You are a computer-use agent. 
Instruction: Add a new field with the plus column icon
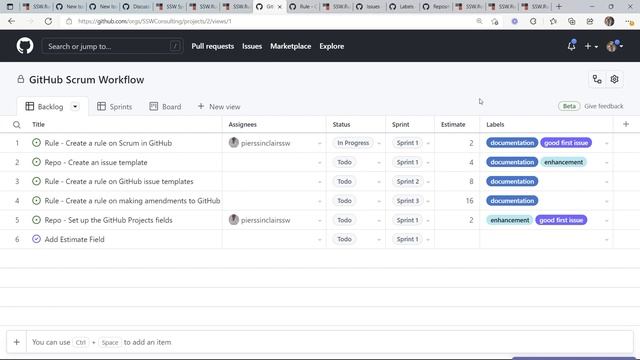tap(626, 124)
